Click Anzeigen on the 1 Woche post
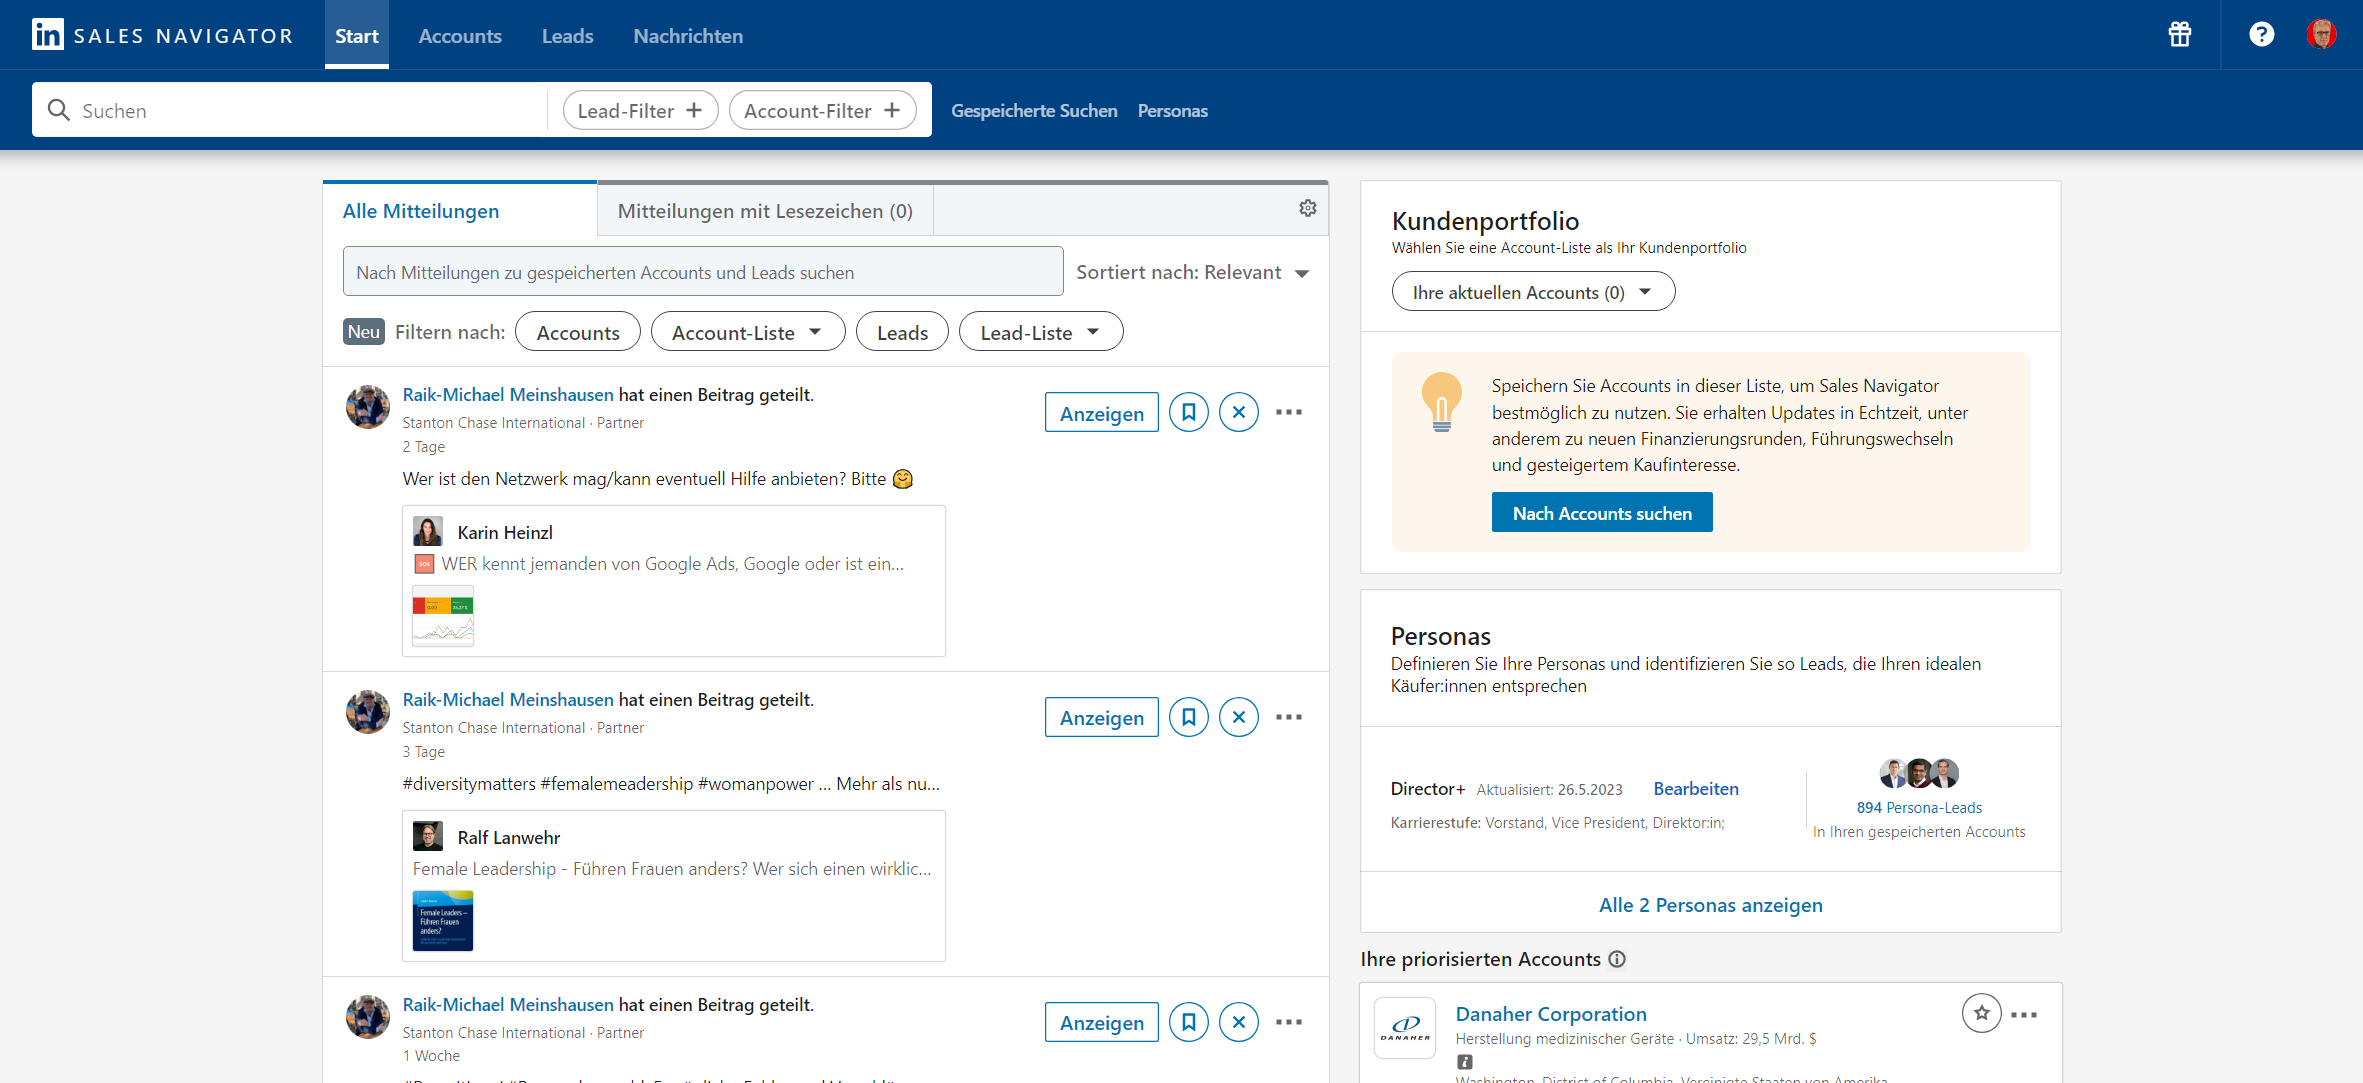 click(1102, 1022)
